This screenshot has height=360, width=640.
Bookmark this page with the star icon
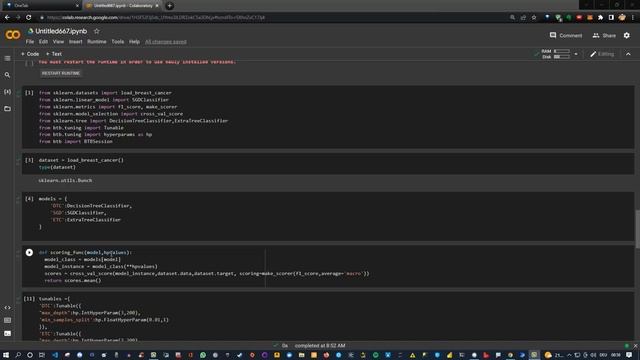[534, 18]
